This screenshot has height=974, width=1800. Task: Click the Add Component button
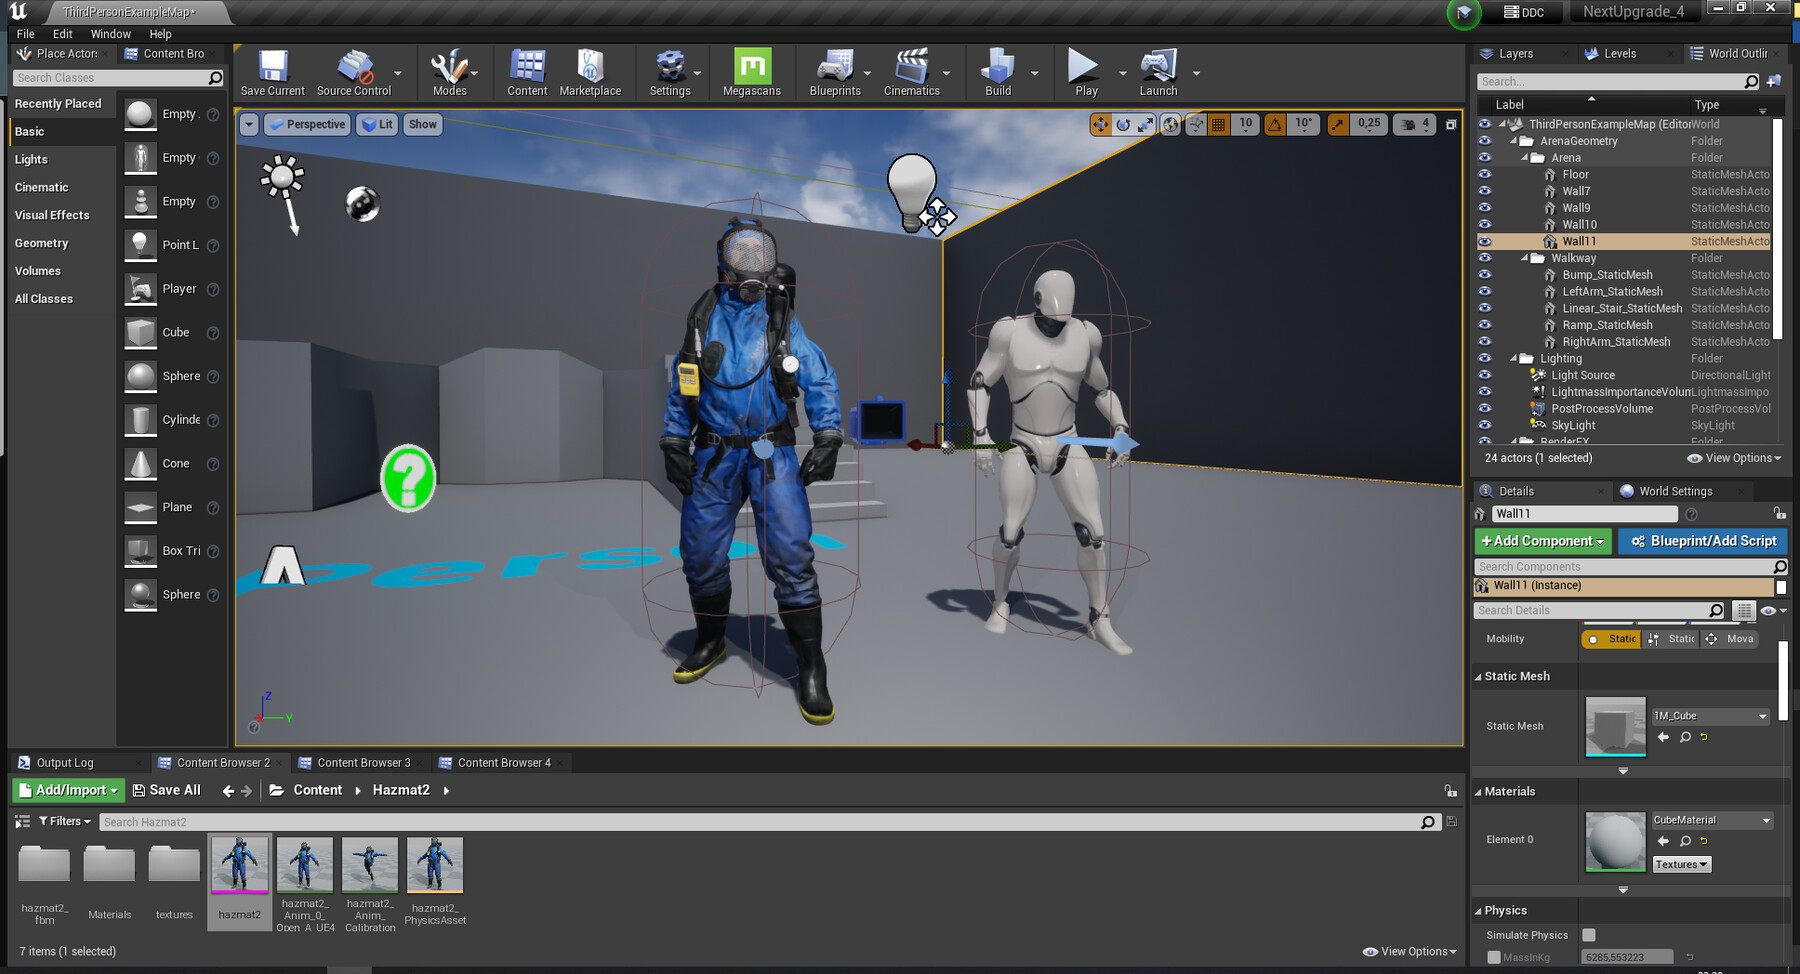(1543, 541)
